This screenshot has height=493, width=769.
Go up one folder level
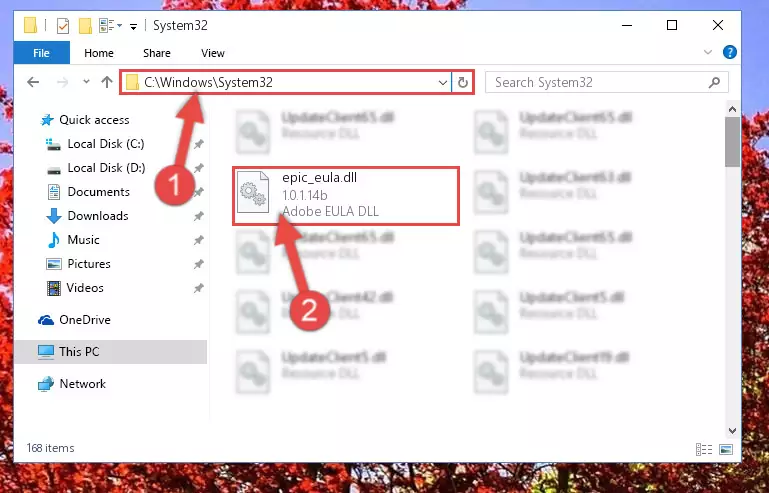pos(106,82)
